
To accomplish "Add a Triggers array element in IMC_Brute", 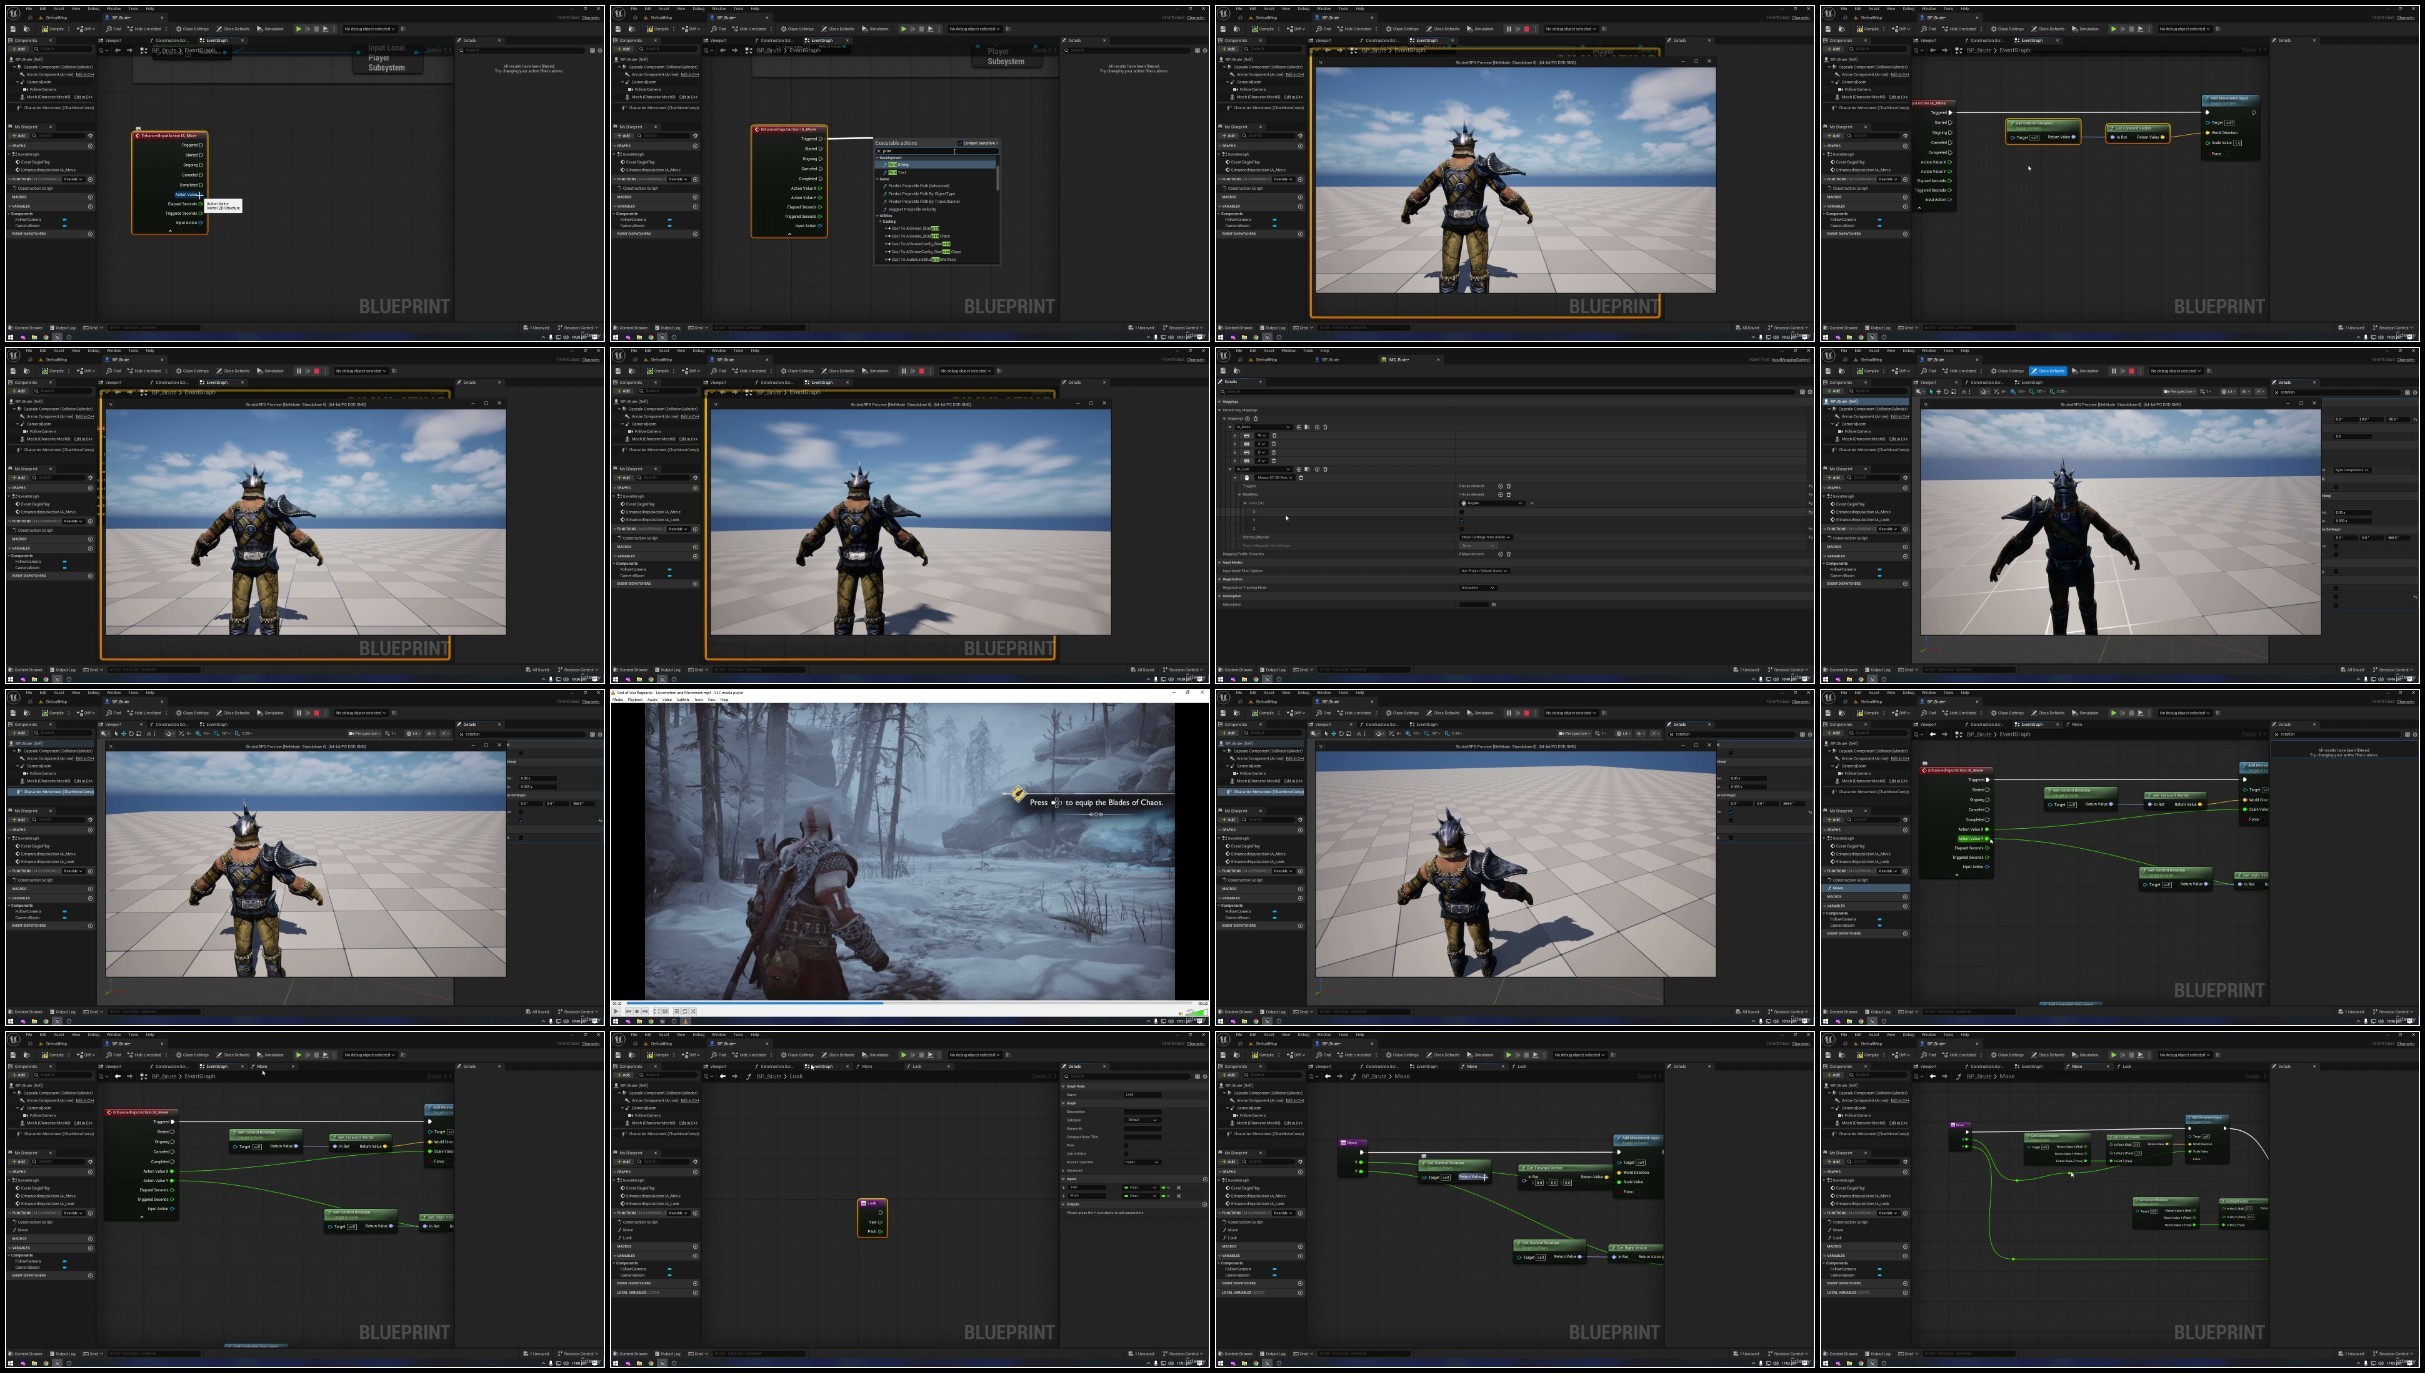I will click(1500, 486).
